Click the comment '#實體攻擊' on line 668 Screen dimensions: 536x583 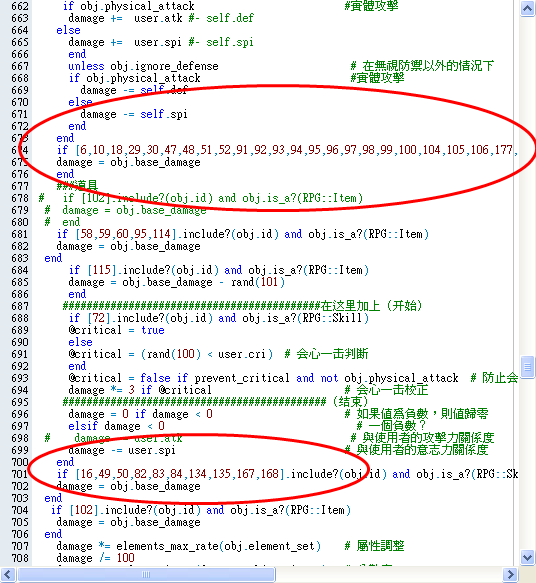[377, 78]
